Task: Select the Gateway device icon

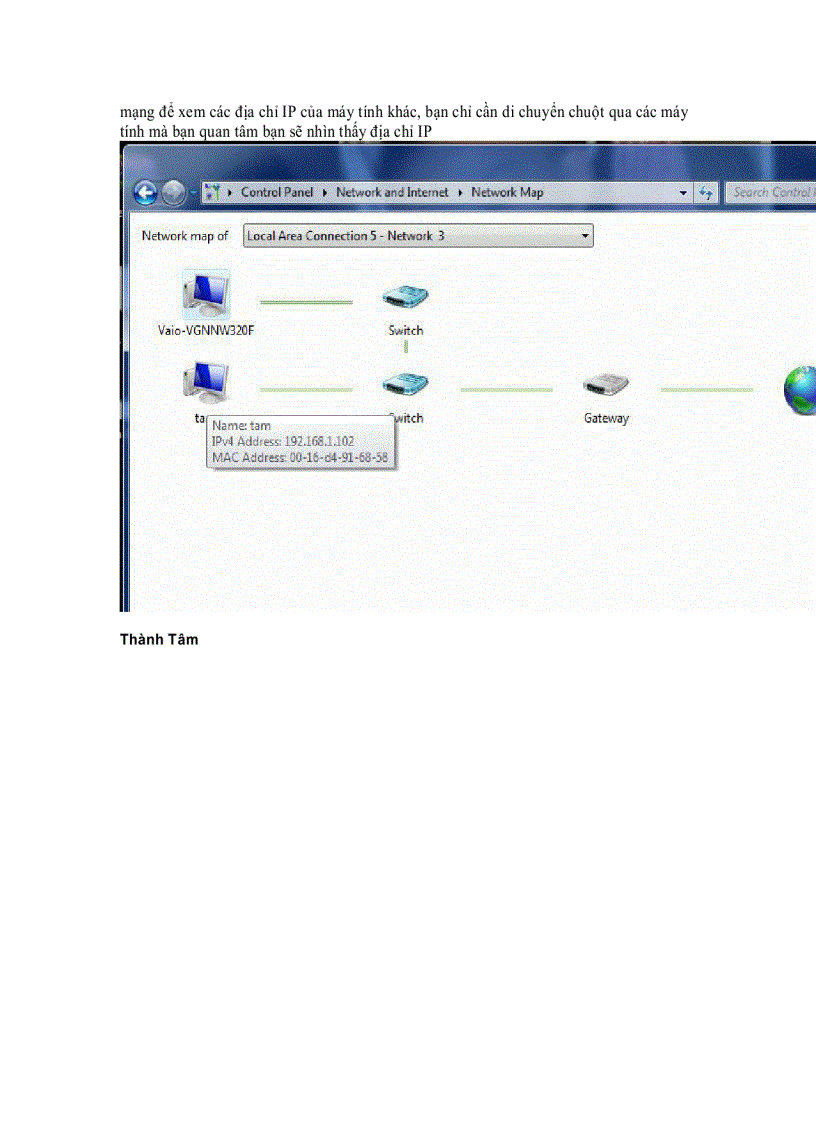Action: click(605, 383)
